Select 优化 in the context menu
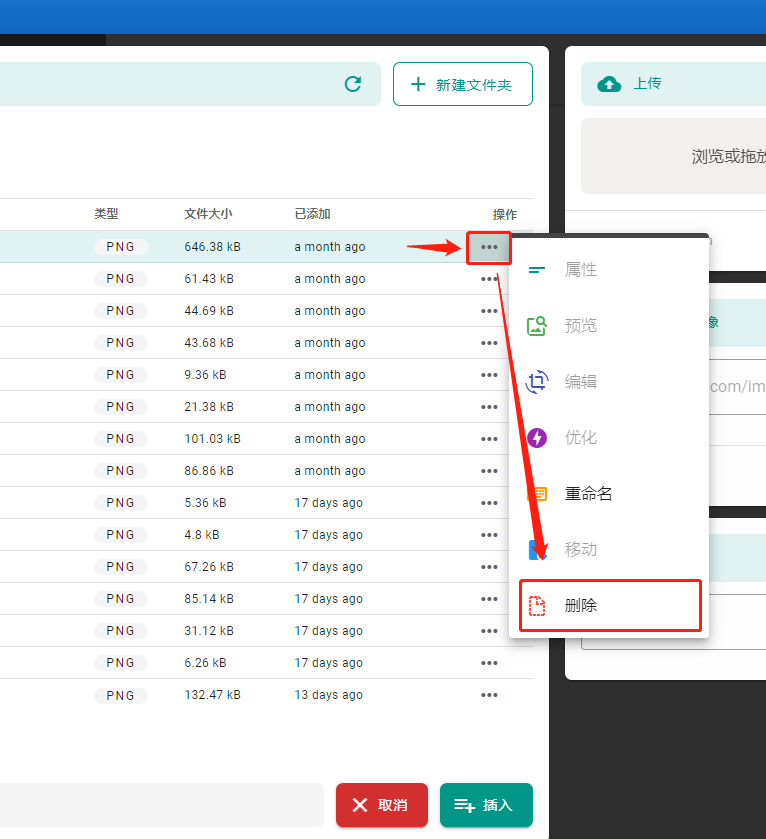The height and width of the screenshot is (839, 766). [x=609, y=438]
